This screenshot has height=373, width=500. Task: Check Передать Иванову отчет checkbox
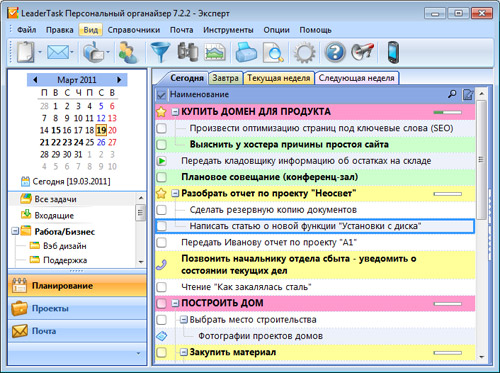[162, 242]
